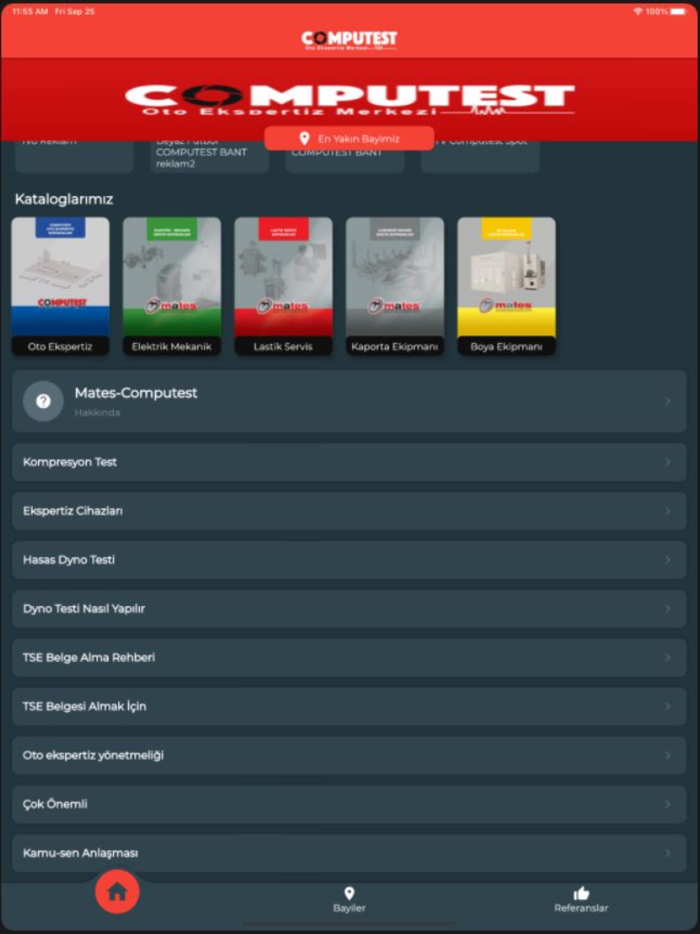Select the TSE Belge Alma Rehberi label
700x934 pixels.
(x=89, y=658)
